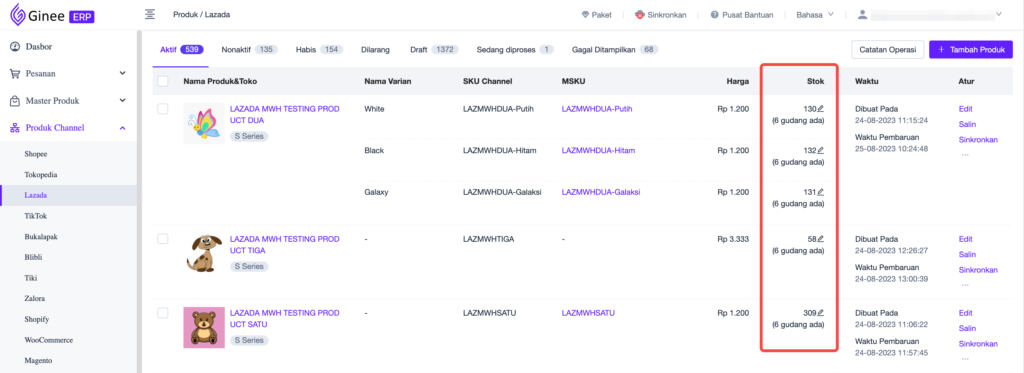Collapse the Produk Channel menu chevron
The image size is (1024, 373).
pyautogui.click(x=122, y=128)
